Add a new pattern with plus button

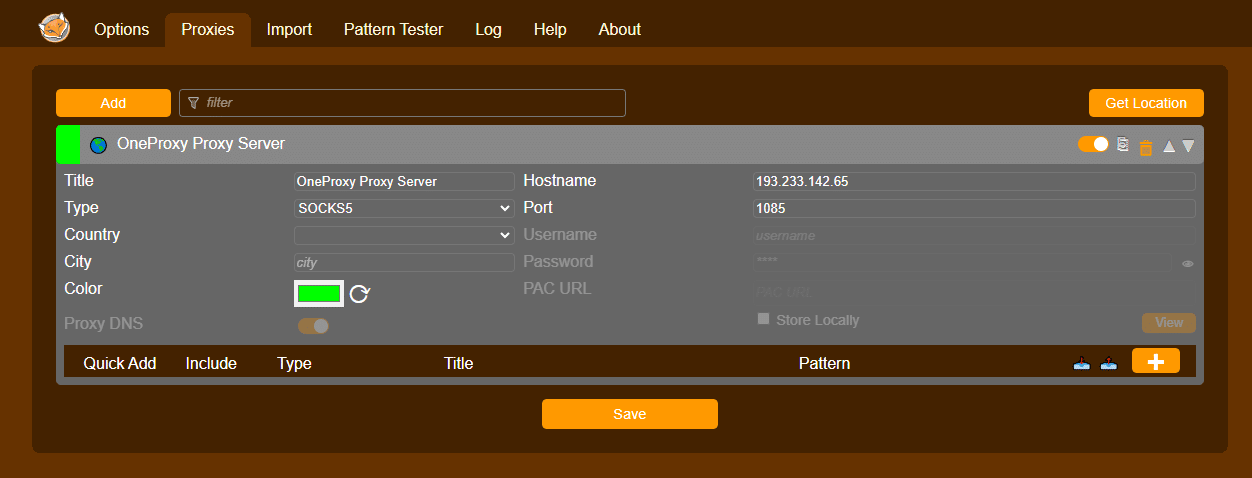[1155, 362]
